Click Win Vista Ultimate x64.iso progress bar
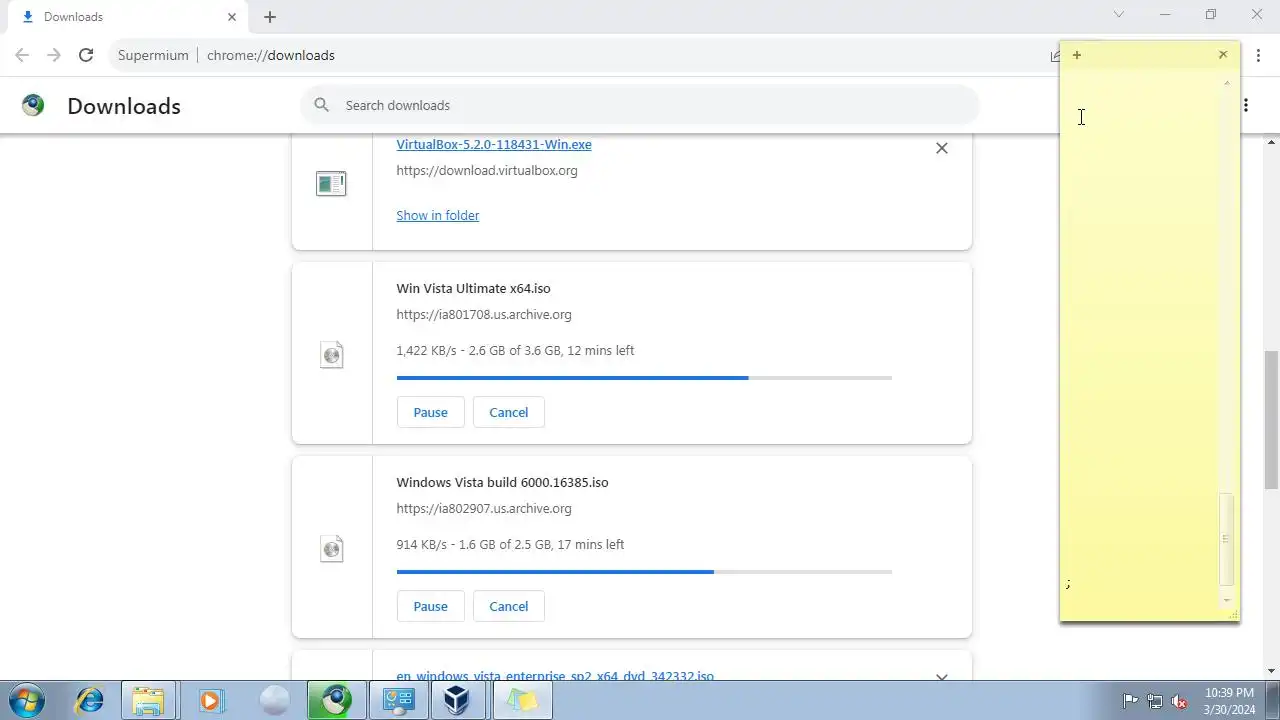This screenshot has height=720, width=1280. [x=644, y=378]
